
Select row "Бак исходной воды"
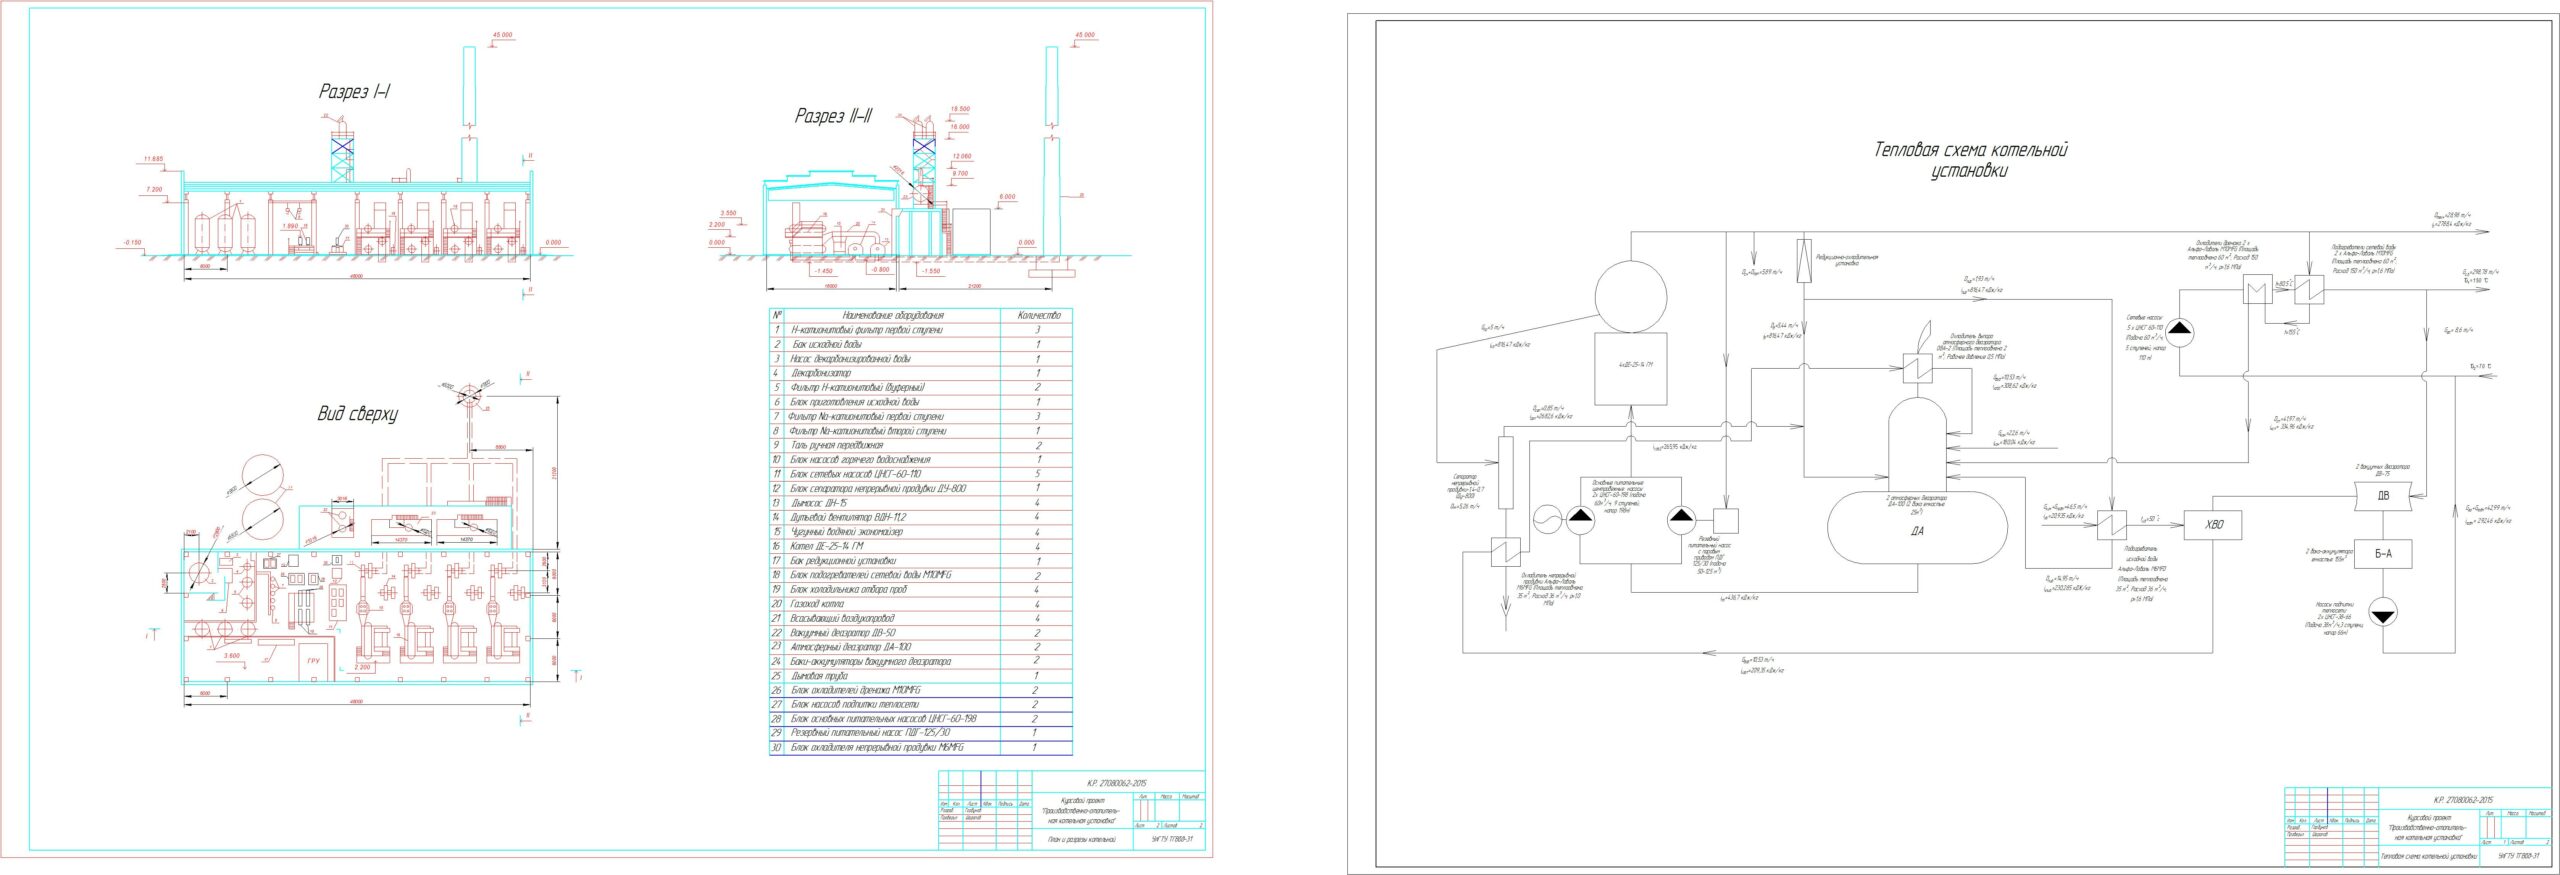point(920,344)
